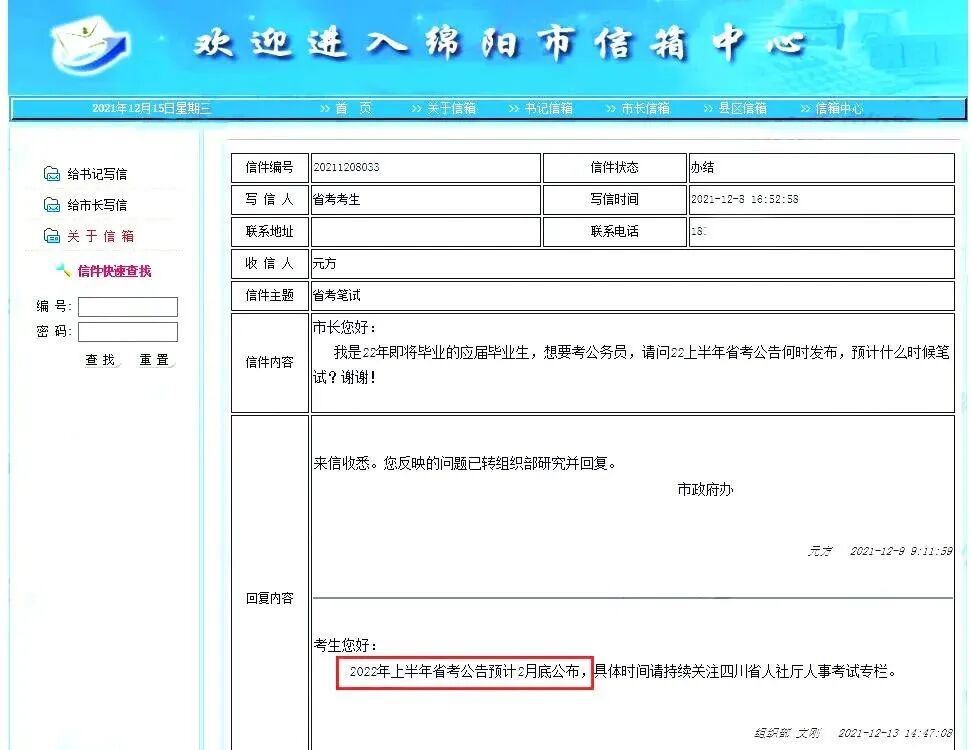
Task: Click the 联系地址 label cell
Action: pos(269,232)
